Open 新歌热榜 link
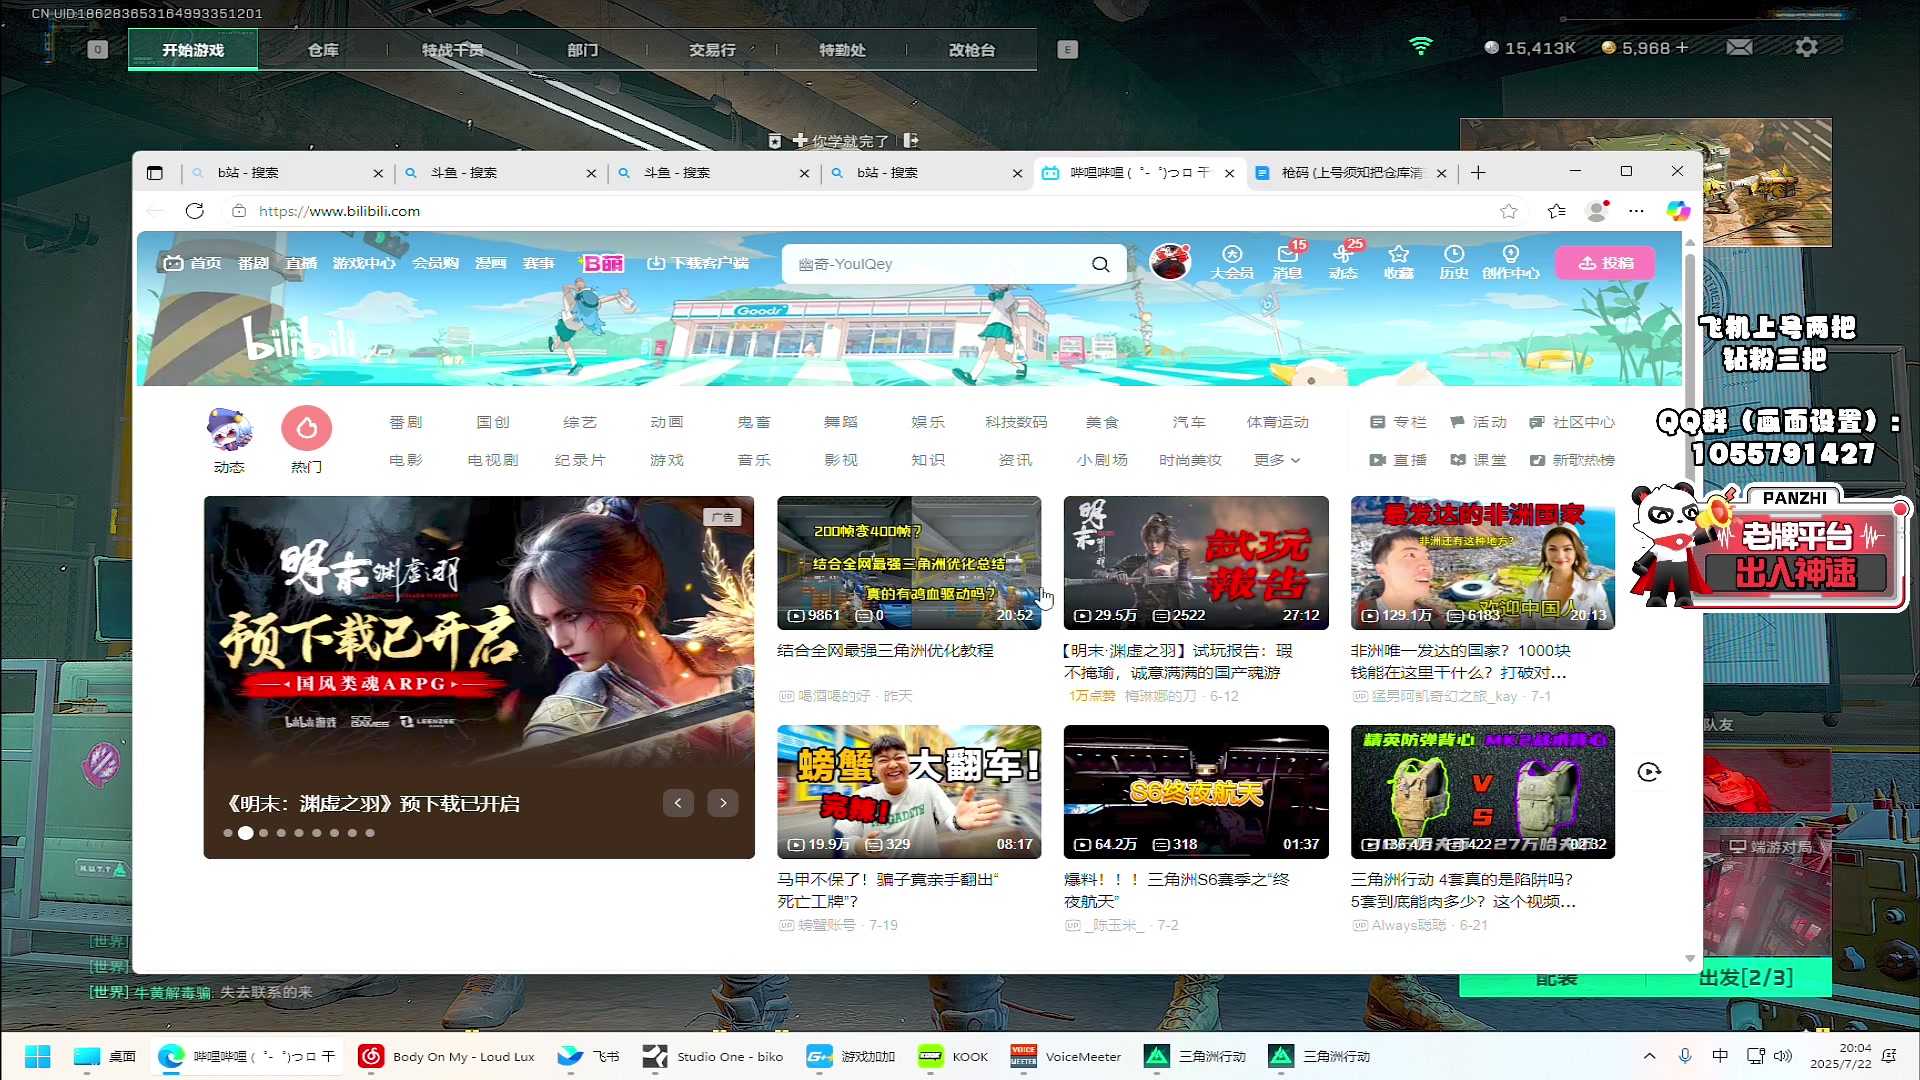This screenshot has width=1920, height=1080. (x=1572, y=460)
